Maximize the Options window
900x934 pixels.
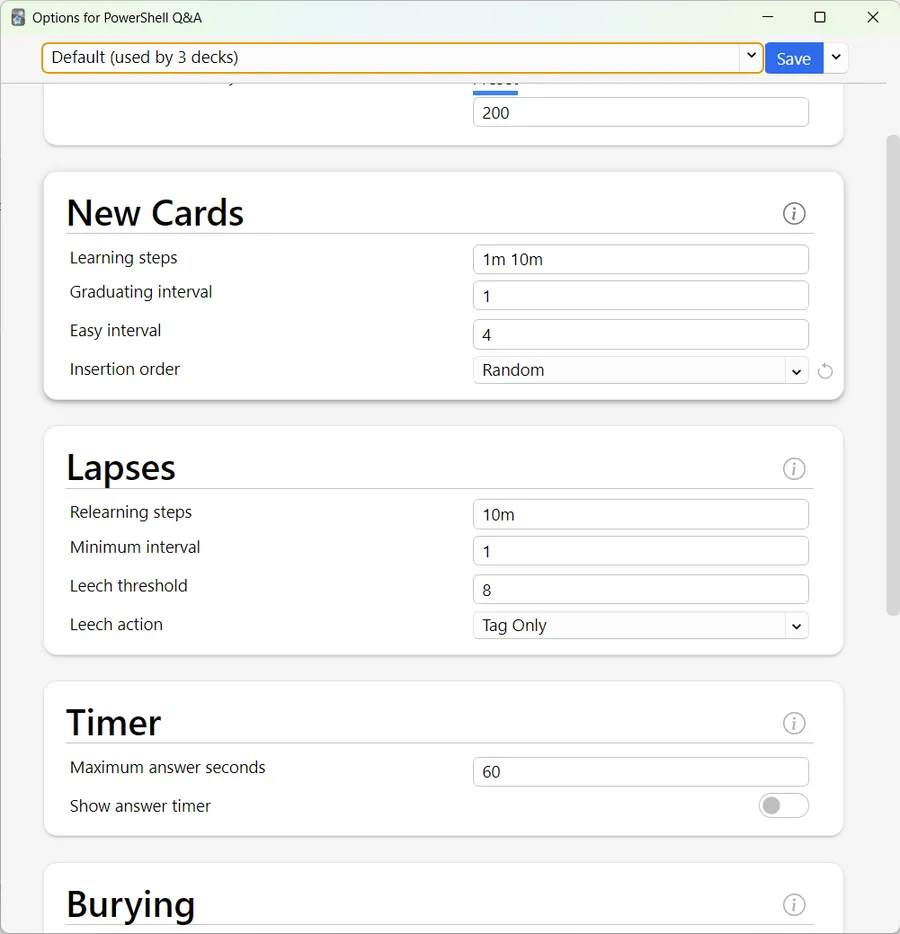click(820, 17)
